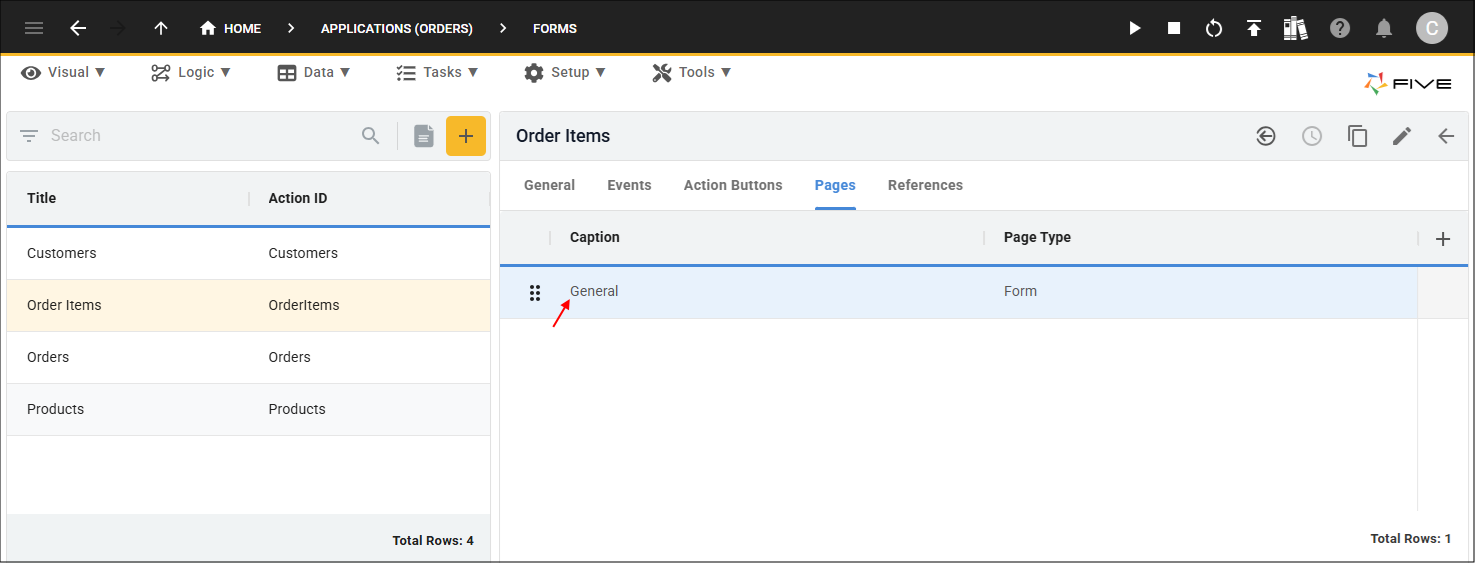Click the Stop square icon
The height and width of the screenshot is (563, 1475).
coord(1174,28)
